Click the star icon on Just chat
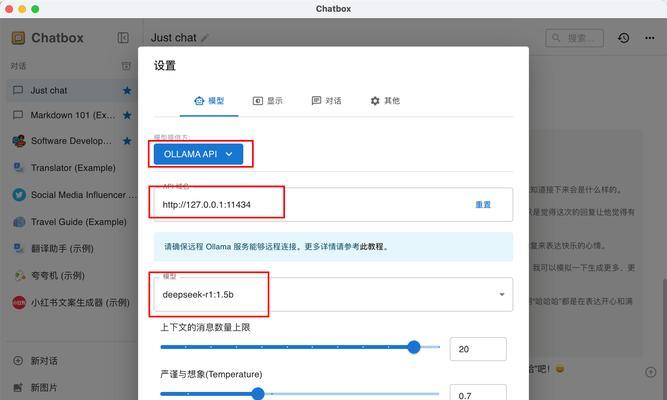The width and height of the screenshot is (667, 400). point(127,90)
